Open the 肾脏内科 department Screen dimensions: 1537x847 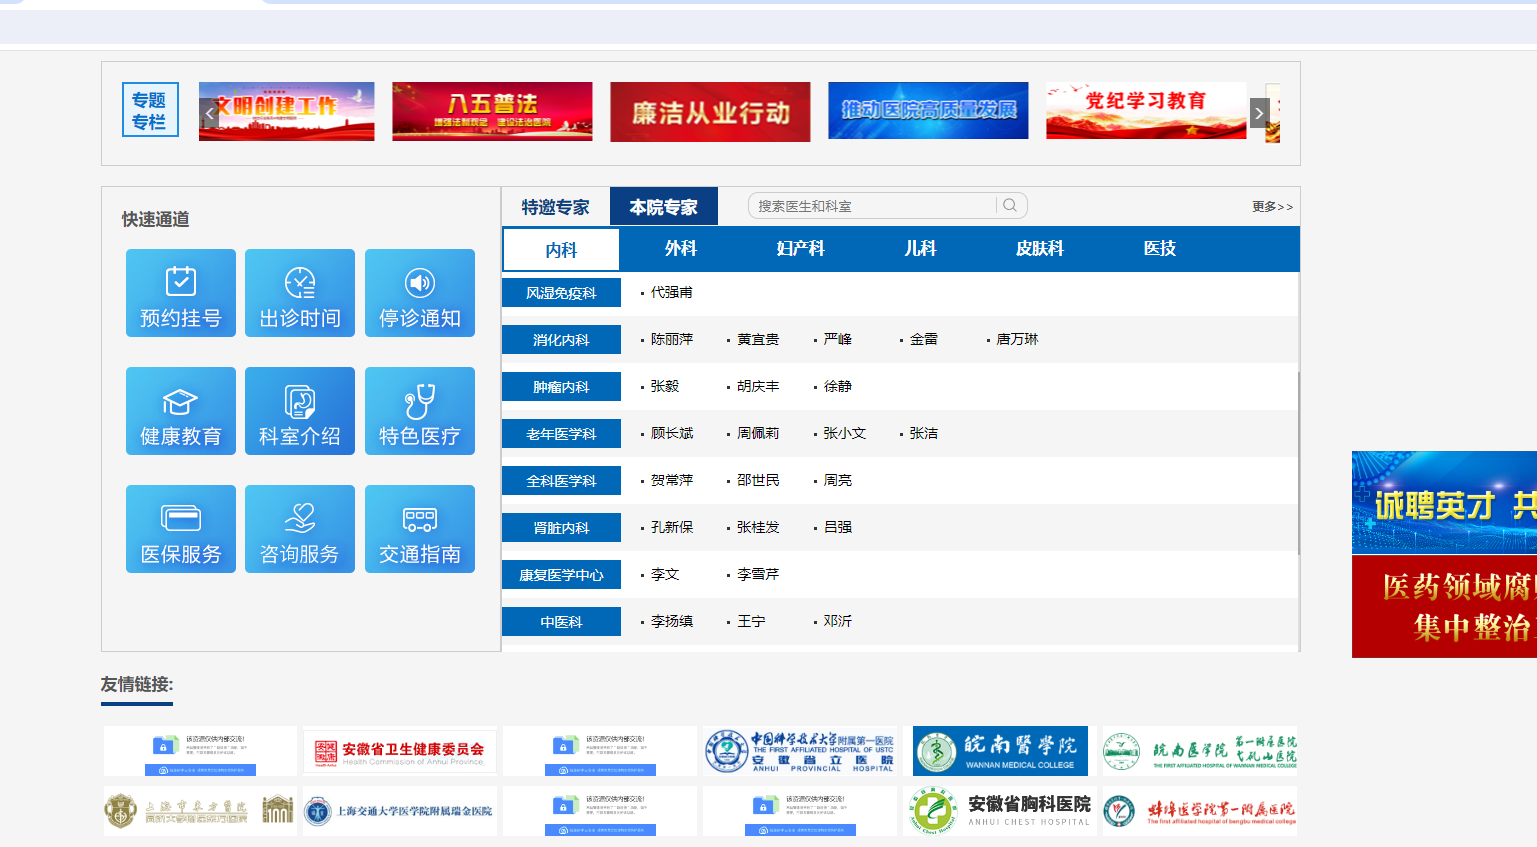point(561,528)
